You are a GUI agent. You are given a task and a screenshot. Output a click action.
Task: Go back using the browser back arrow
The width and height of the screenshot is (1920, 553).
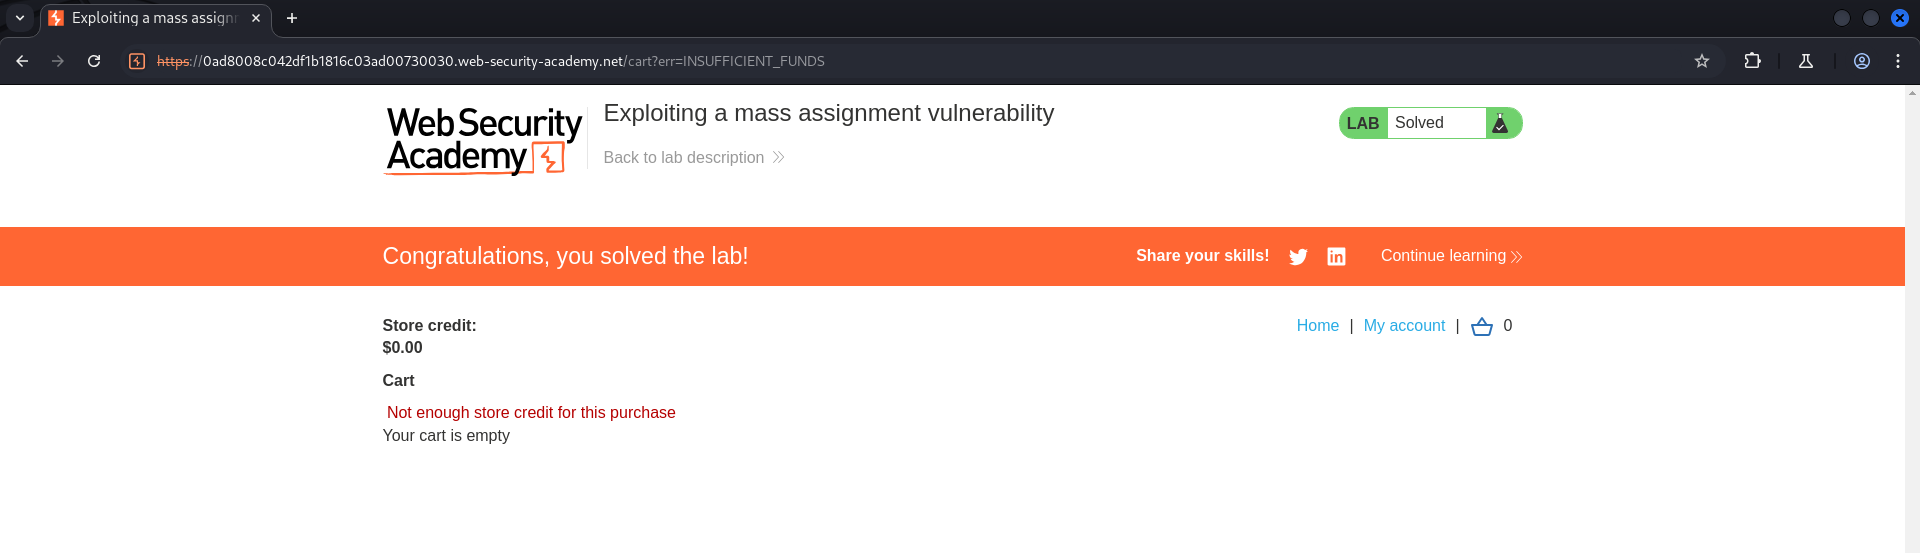click(x=22, y=61)
